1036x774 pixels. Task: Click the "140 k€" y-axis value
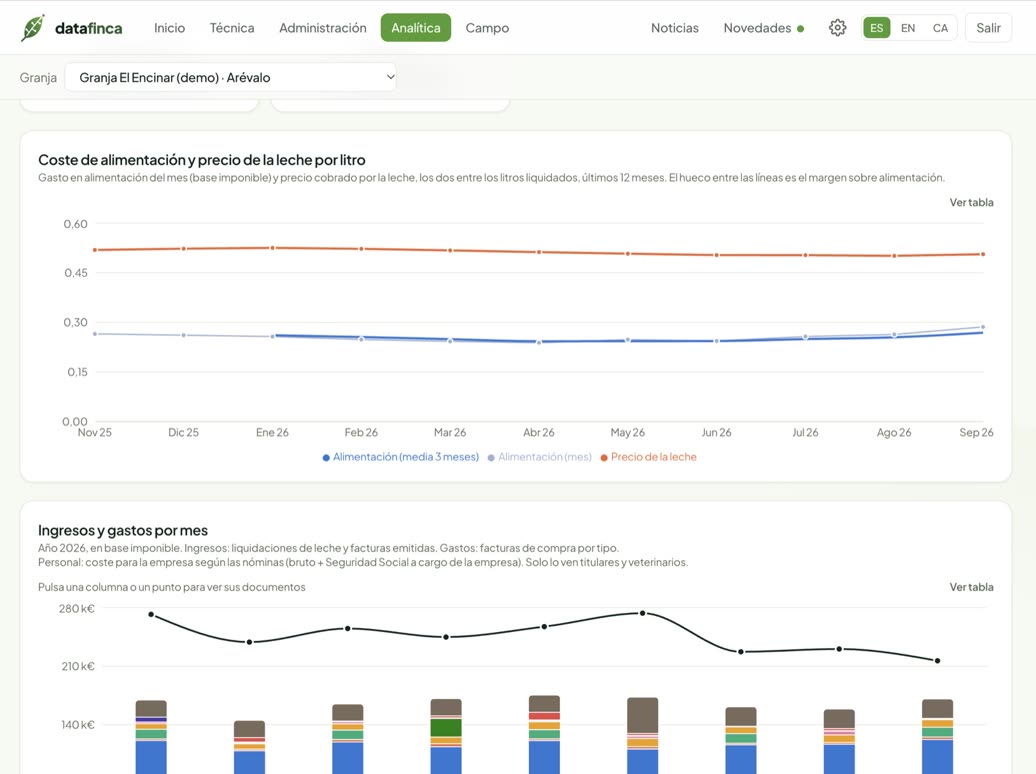click(x=78, y=725)
